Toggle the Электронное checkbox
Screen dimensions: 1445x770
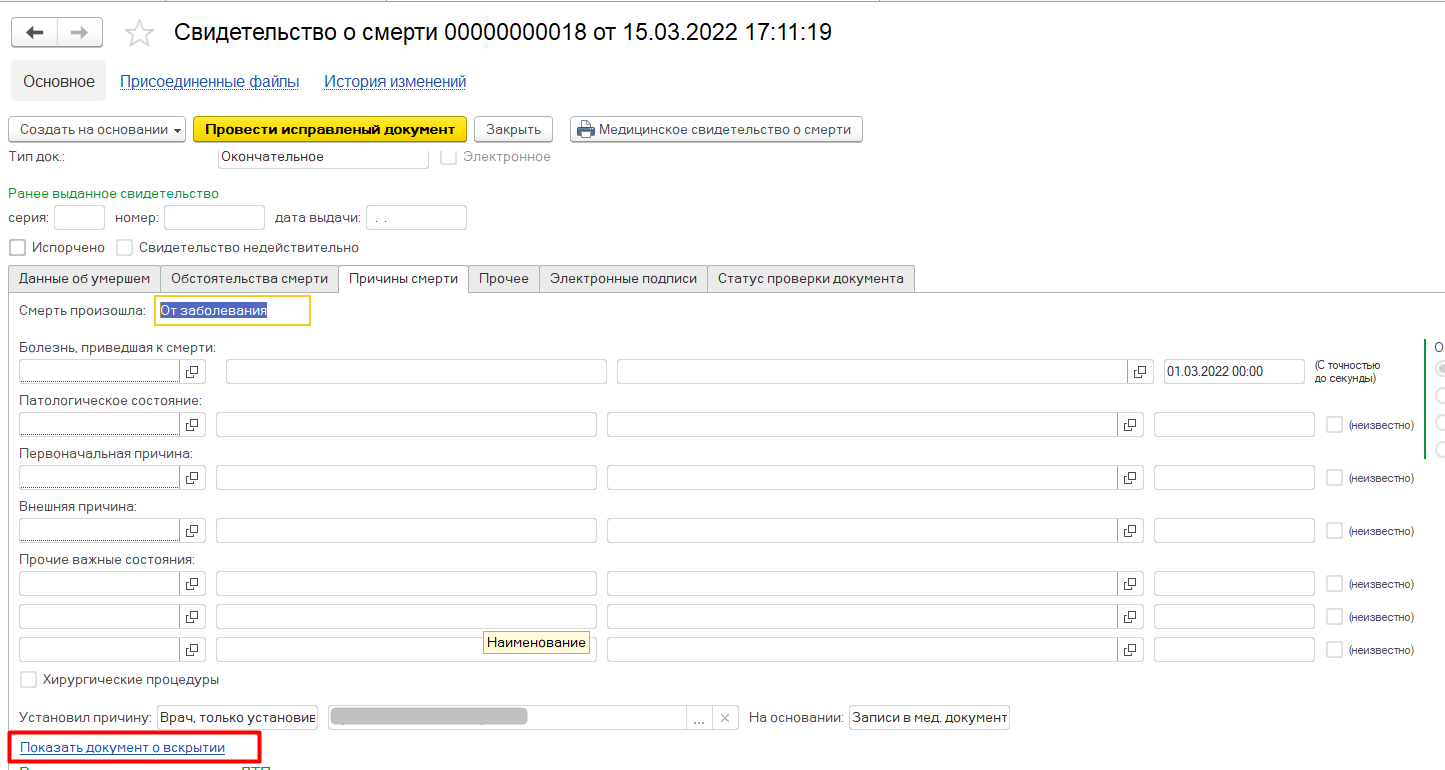[449, 156]
